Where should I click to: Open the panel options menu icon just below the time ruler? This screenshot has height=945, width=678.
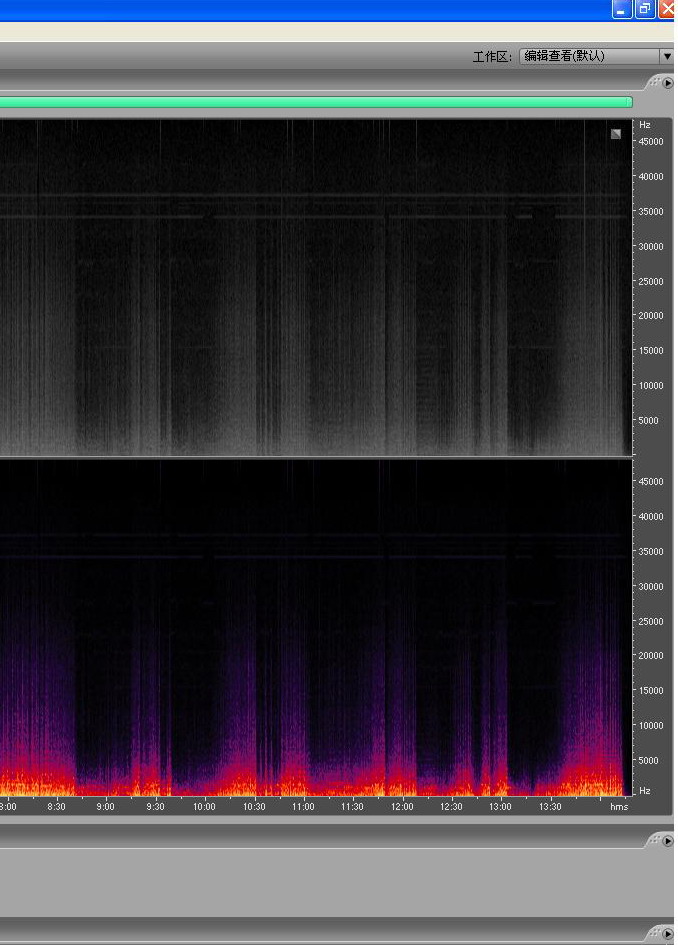click(668, 840)
